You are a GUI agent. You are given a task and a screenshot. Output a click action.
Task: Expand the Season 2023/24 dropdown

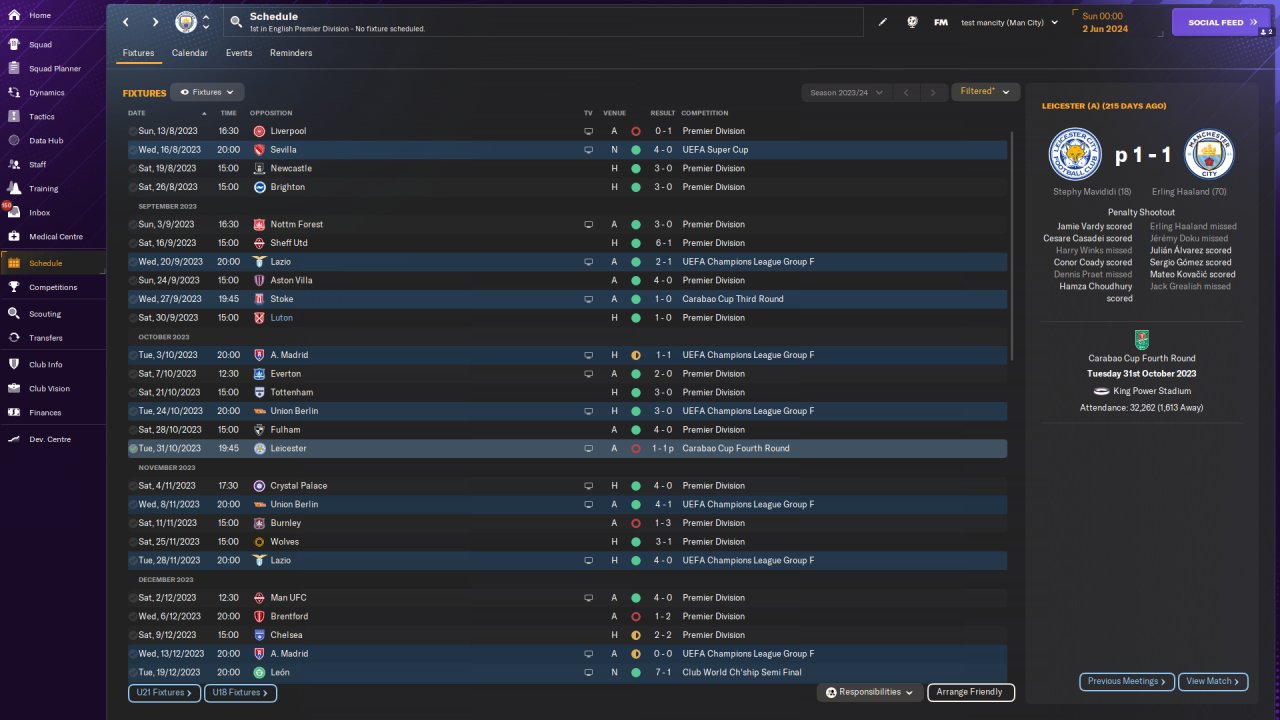point(846,92)
